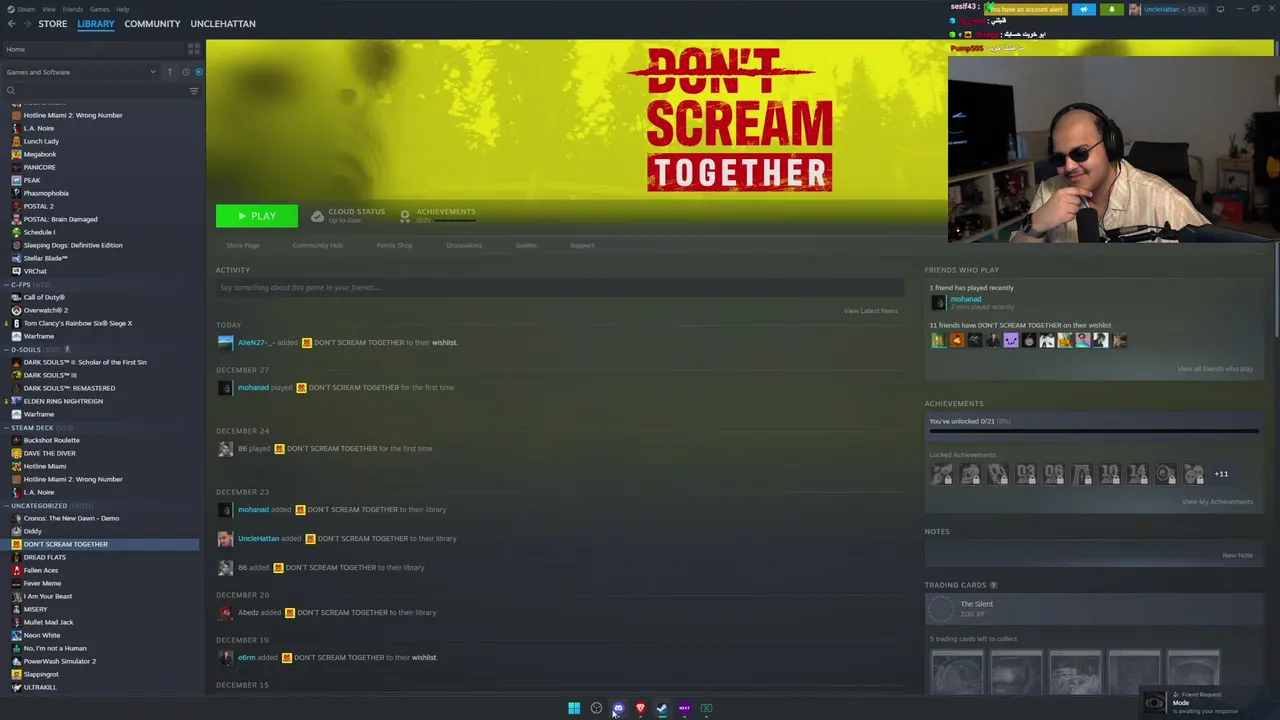Click the account alert banner

(x=1026, y=9)
